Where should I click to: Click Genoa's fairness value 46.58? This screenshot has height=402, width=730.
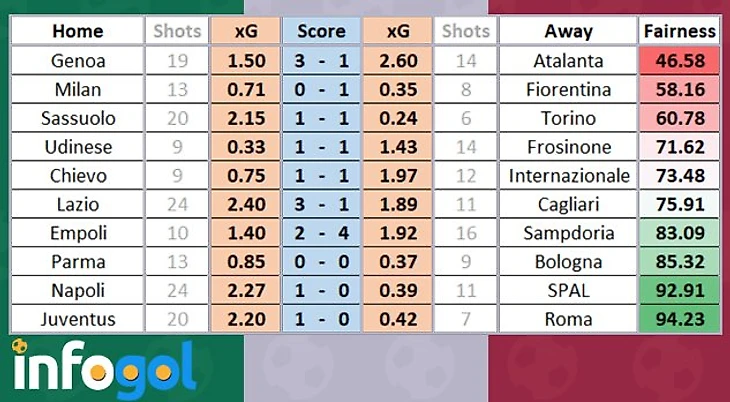[679, 61]
